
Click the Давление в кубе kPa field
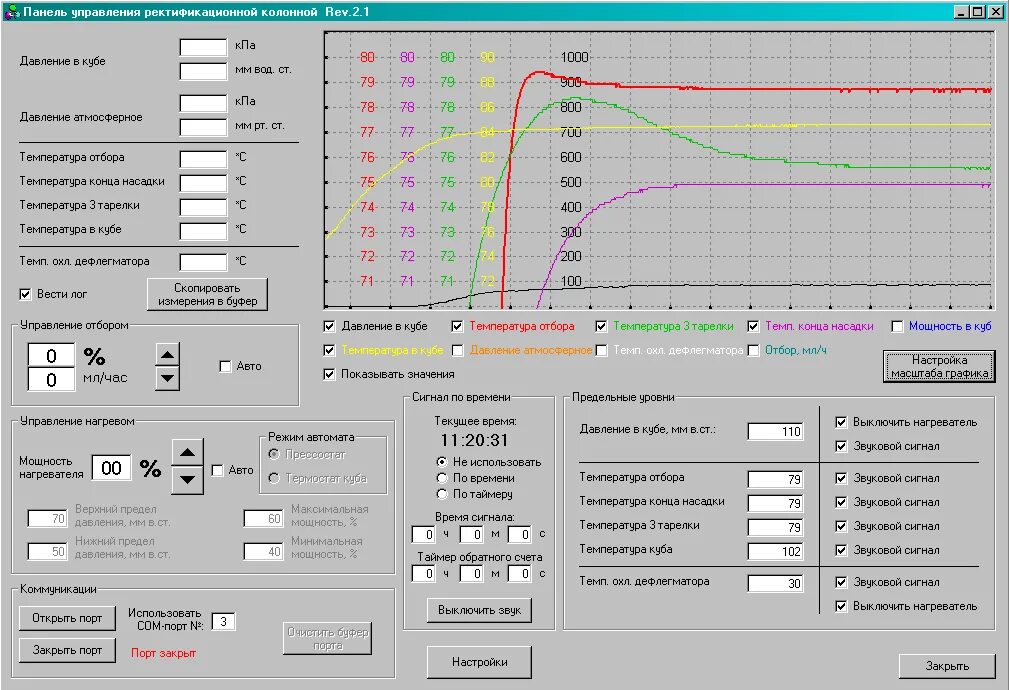(x=203, y=47)
